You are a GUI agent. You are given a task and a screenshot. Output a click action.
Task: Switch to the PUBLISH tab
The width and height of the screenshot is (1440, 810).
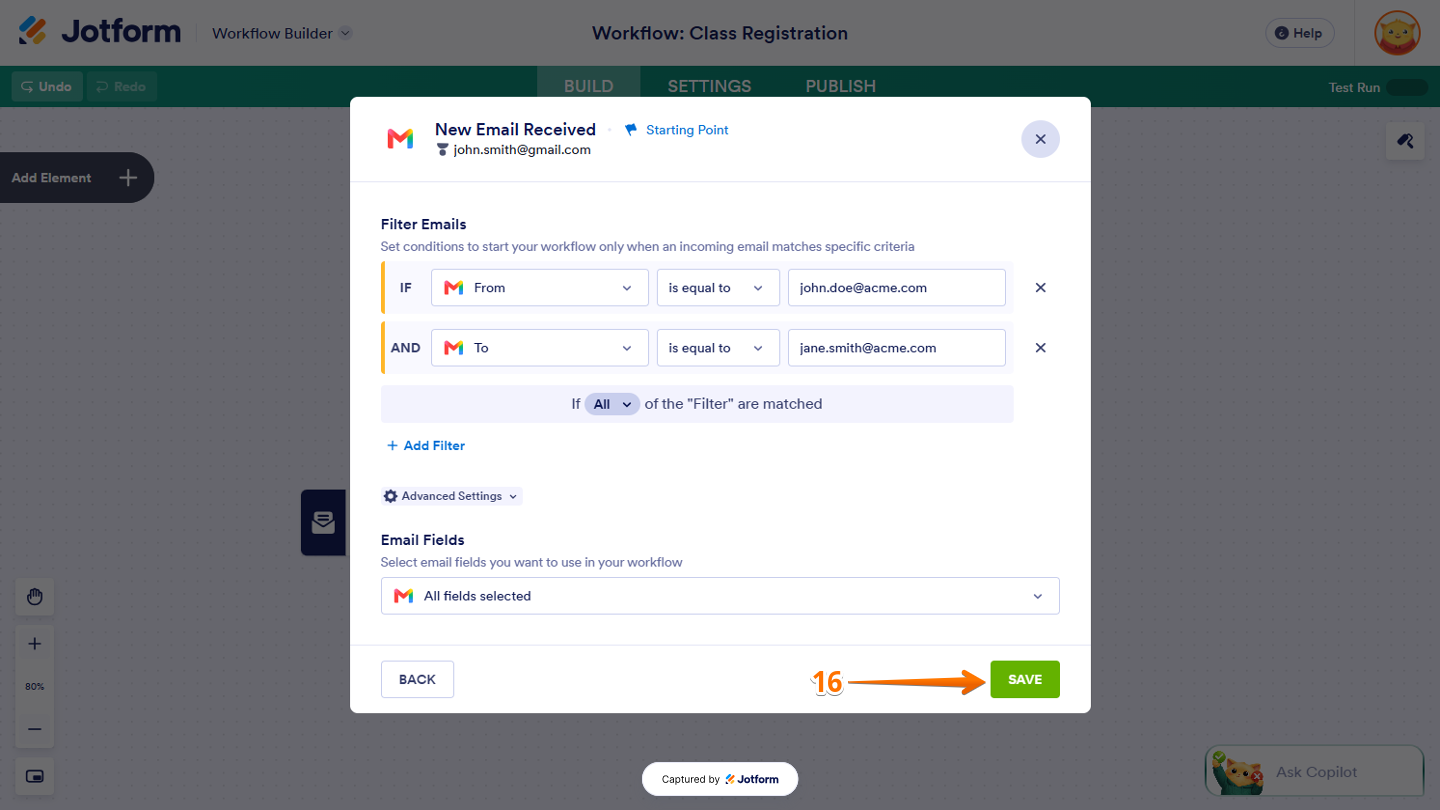841,86
